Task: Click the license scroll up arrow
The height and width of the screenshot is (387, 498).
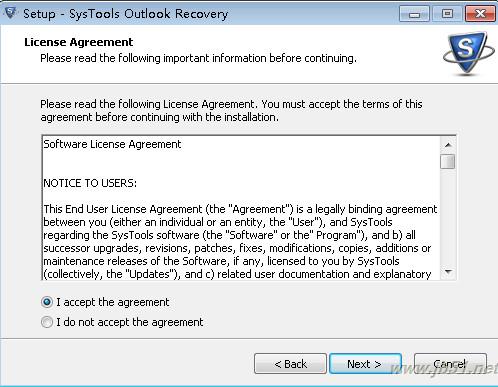Action: click(448, 145)
